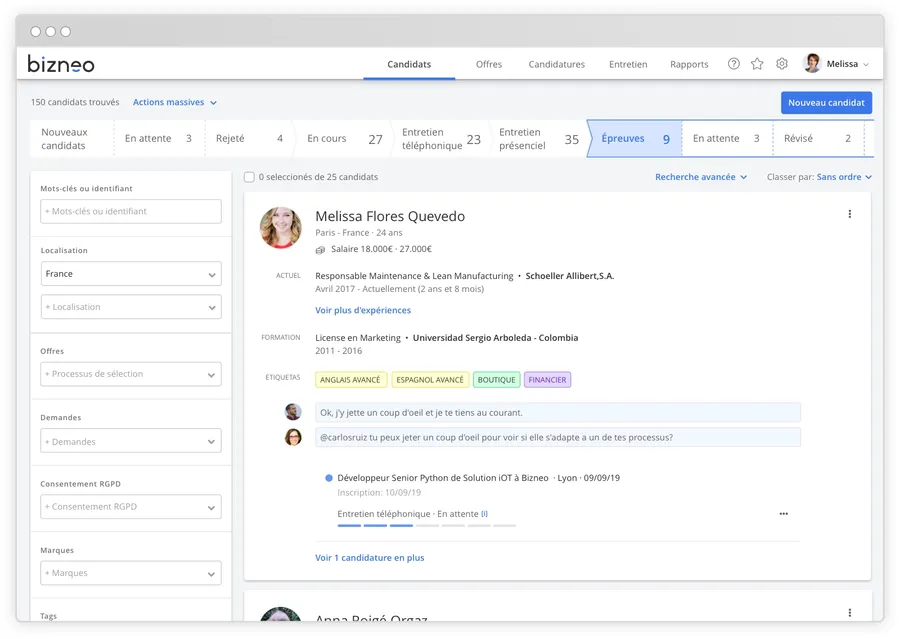The width and height of the screenshot is (900, 639).
Task: Click the Nouveau candidat button
Action: (826, 103)
